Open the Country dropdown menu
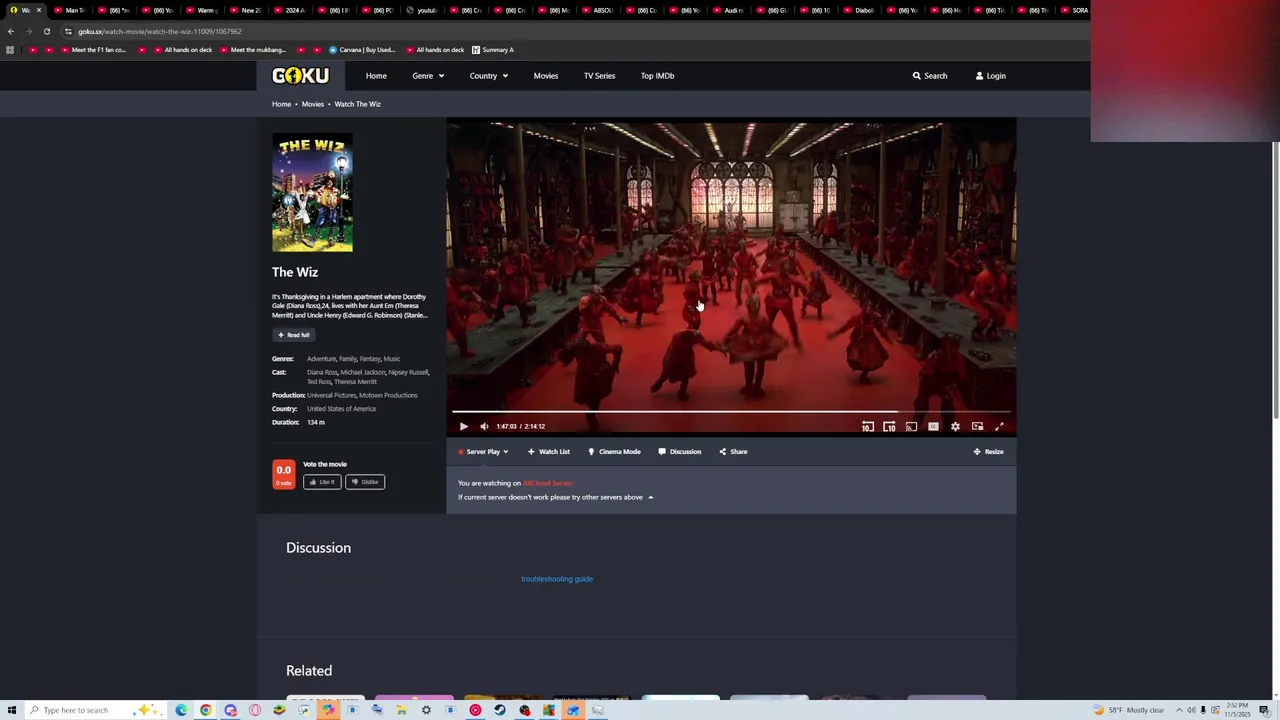 point(489,75)
